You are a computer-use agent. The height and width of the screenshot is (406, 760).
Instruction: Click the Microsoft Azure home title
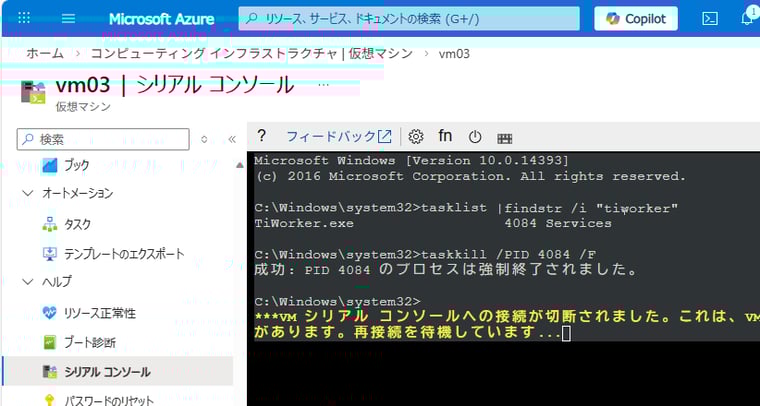161,19
